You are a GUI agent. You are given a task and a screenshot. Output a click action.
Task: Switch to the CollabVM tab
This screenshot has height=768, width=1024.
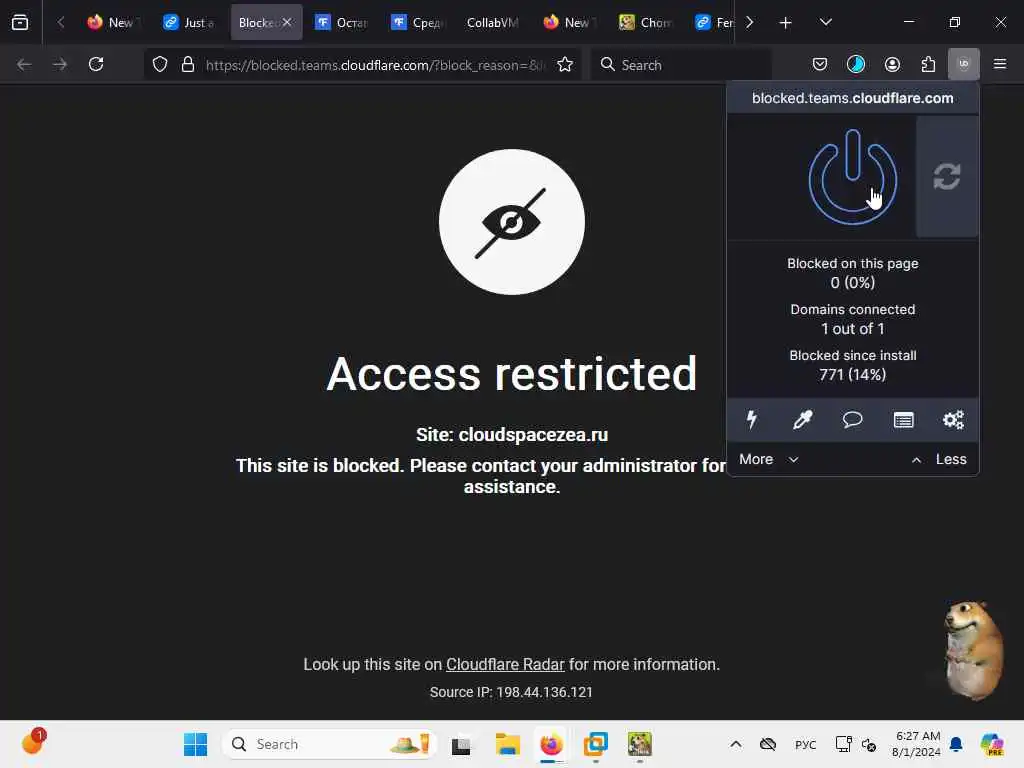pyautogui.click(x=494, y=22)
